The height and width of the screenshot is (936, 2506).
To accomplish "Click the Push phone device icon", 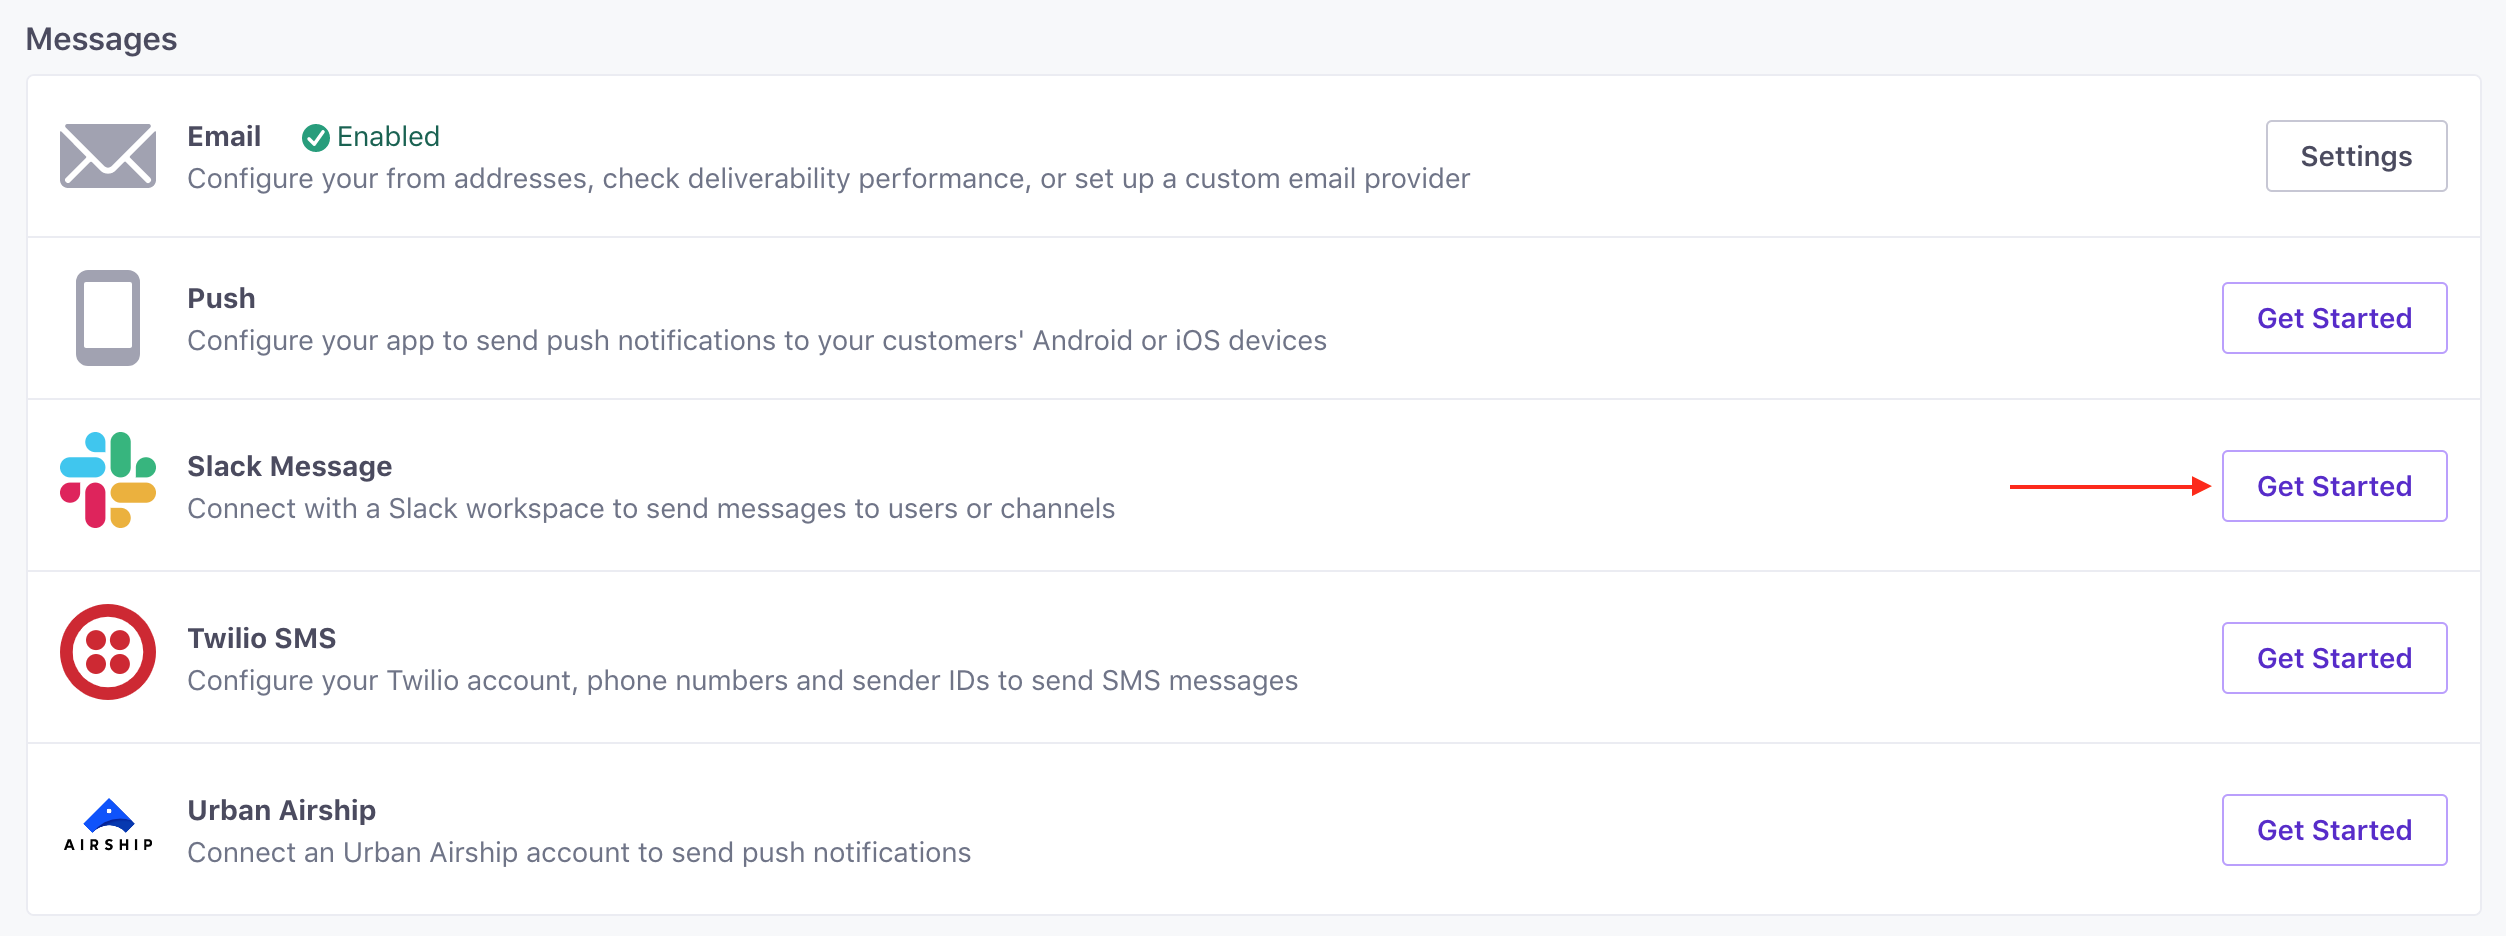I will click(108, 318).
